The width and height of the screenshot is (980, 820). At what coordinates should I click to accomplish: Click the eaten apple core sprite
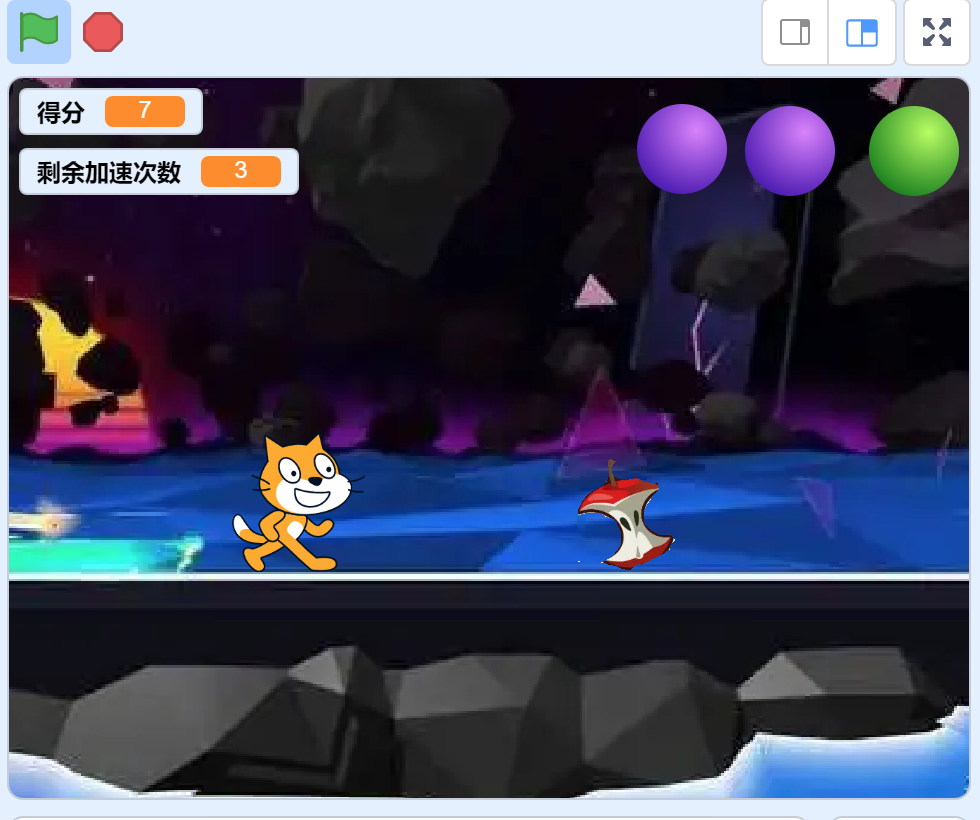pos(626,515)
